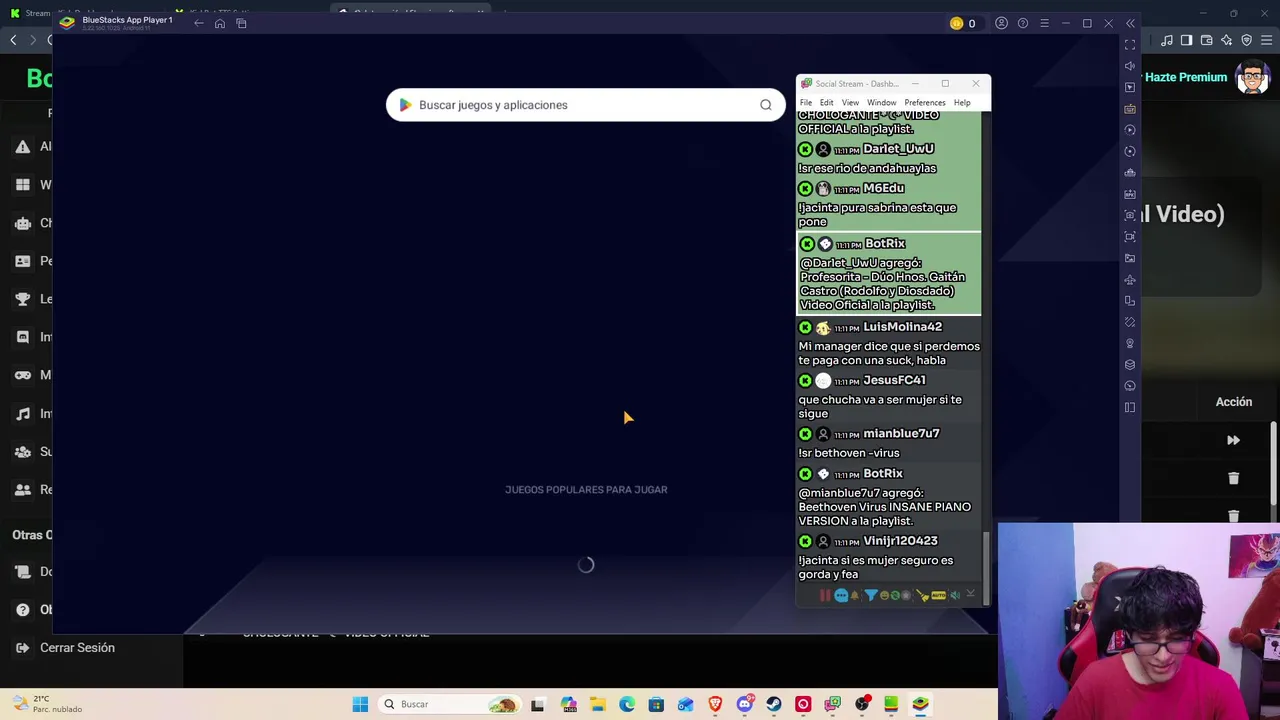1280x720 pixels.
Task: Collapse the Social Stream bottom toolbar arrow
Action: point(970,595)
